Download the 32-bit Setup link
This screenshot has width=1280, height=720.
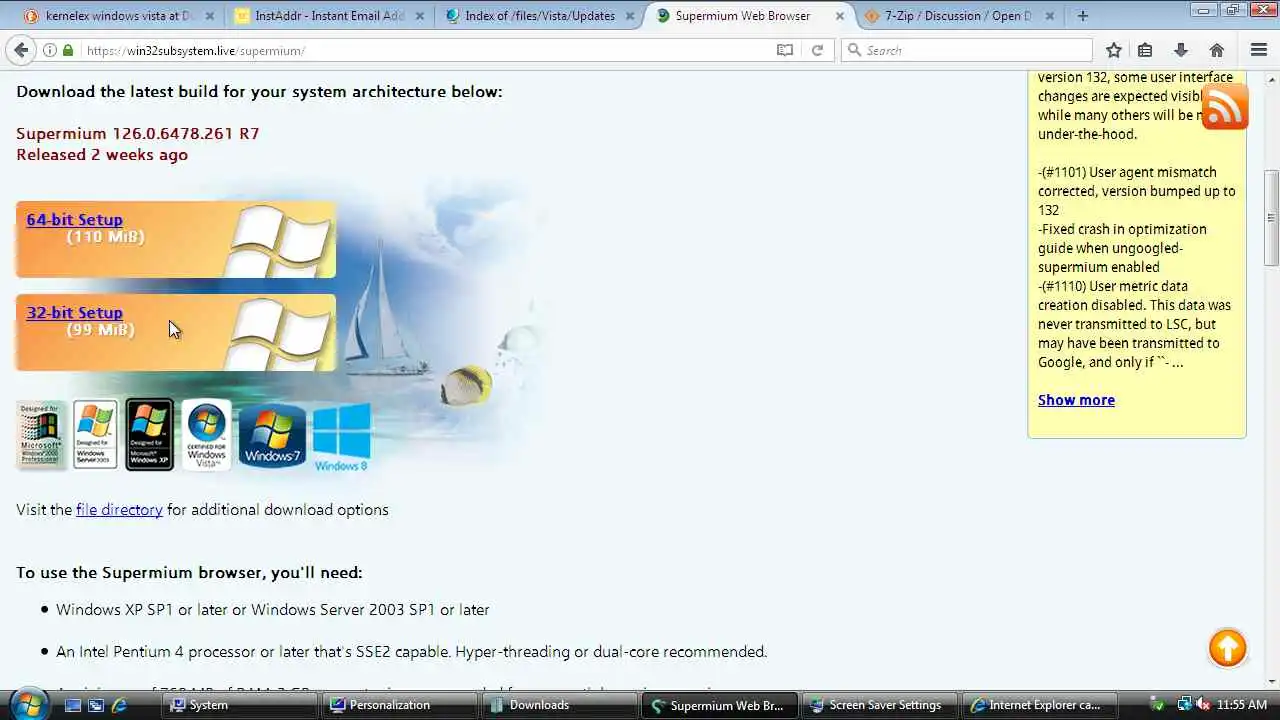pyautogui.click(x=74, y=313)
